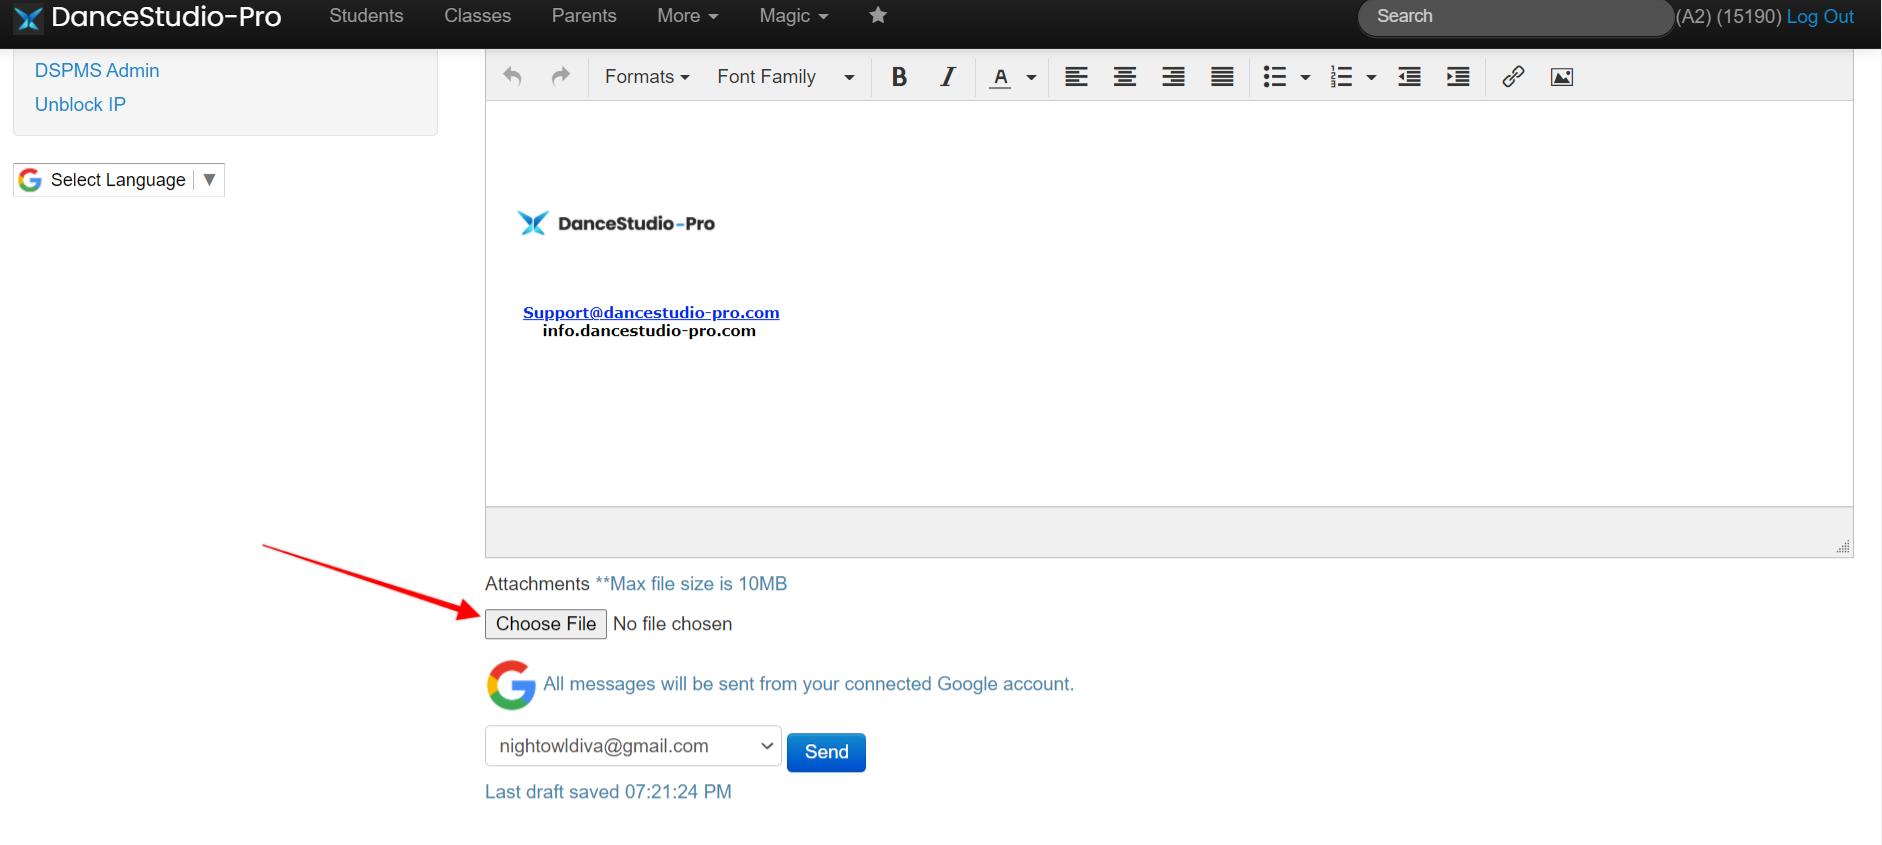This screenshot has width=1882, height=845.
Task: Expand numbered list style options
Action: coord(1371,77)
